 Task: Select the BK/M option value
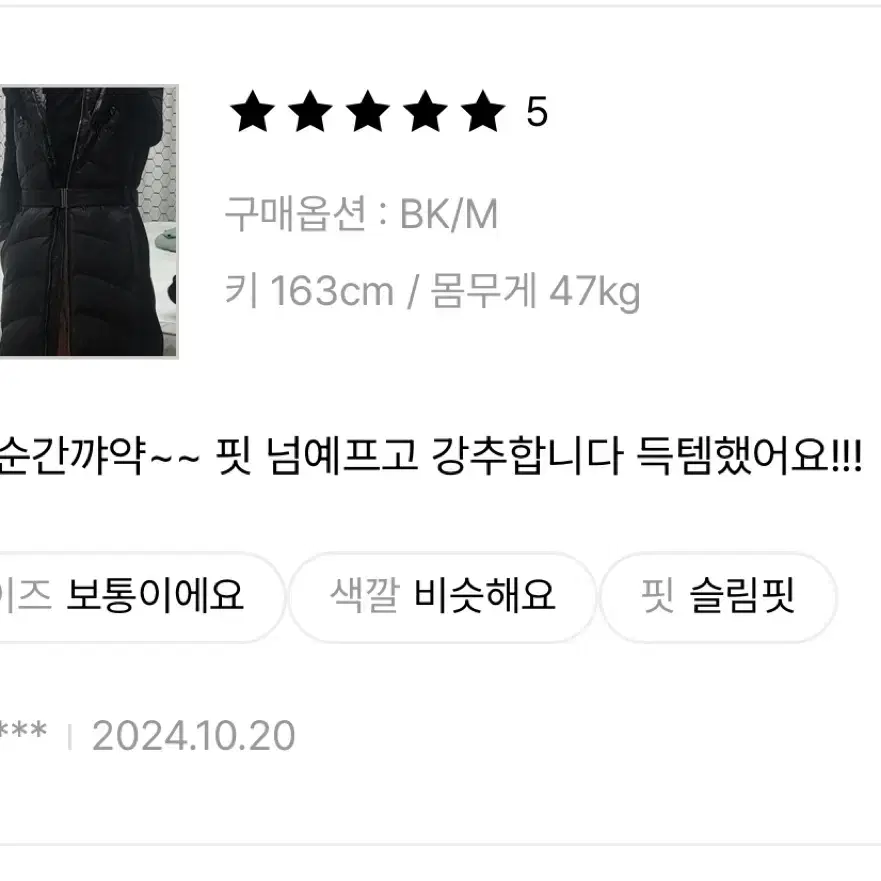coord(449,215)
